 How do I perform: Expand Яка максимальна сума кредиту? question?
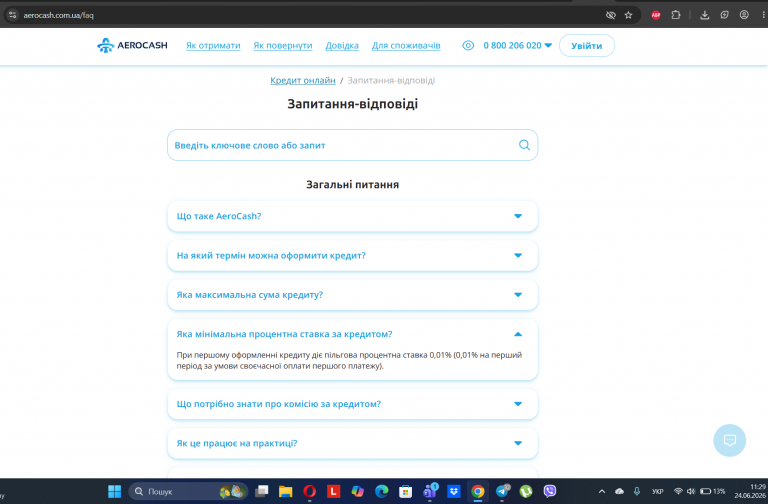pos(352,295)
